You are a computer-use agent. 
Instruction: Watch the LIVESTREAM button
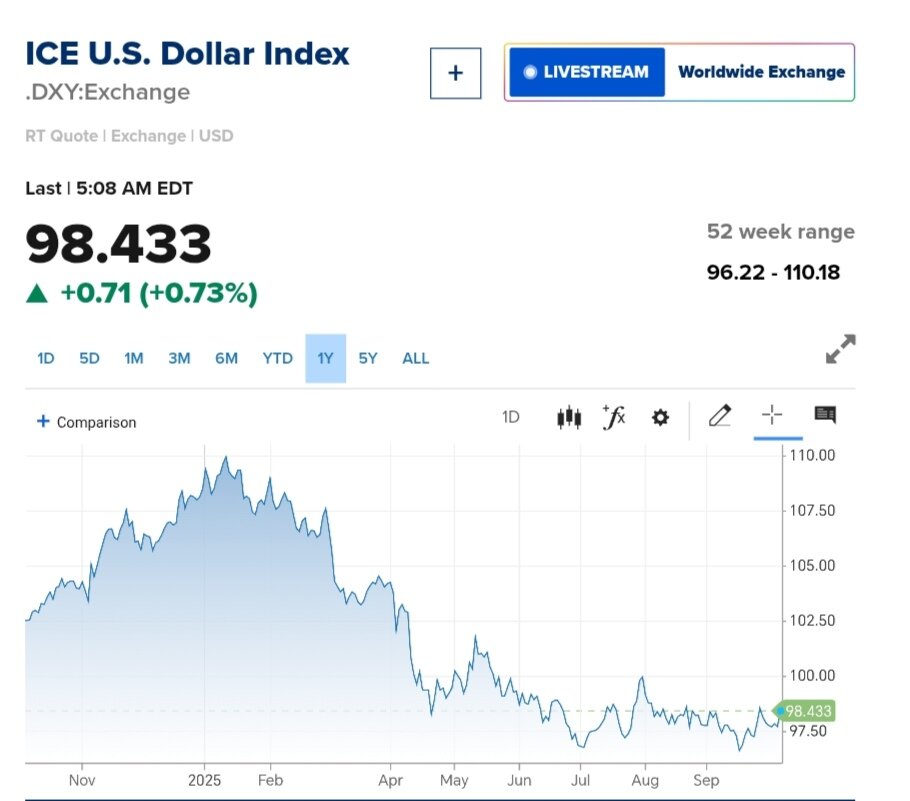point(586,72)
